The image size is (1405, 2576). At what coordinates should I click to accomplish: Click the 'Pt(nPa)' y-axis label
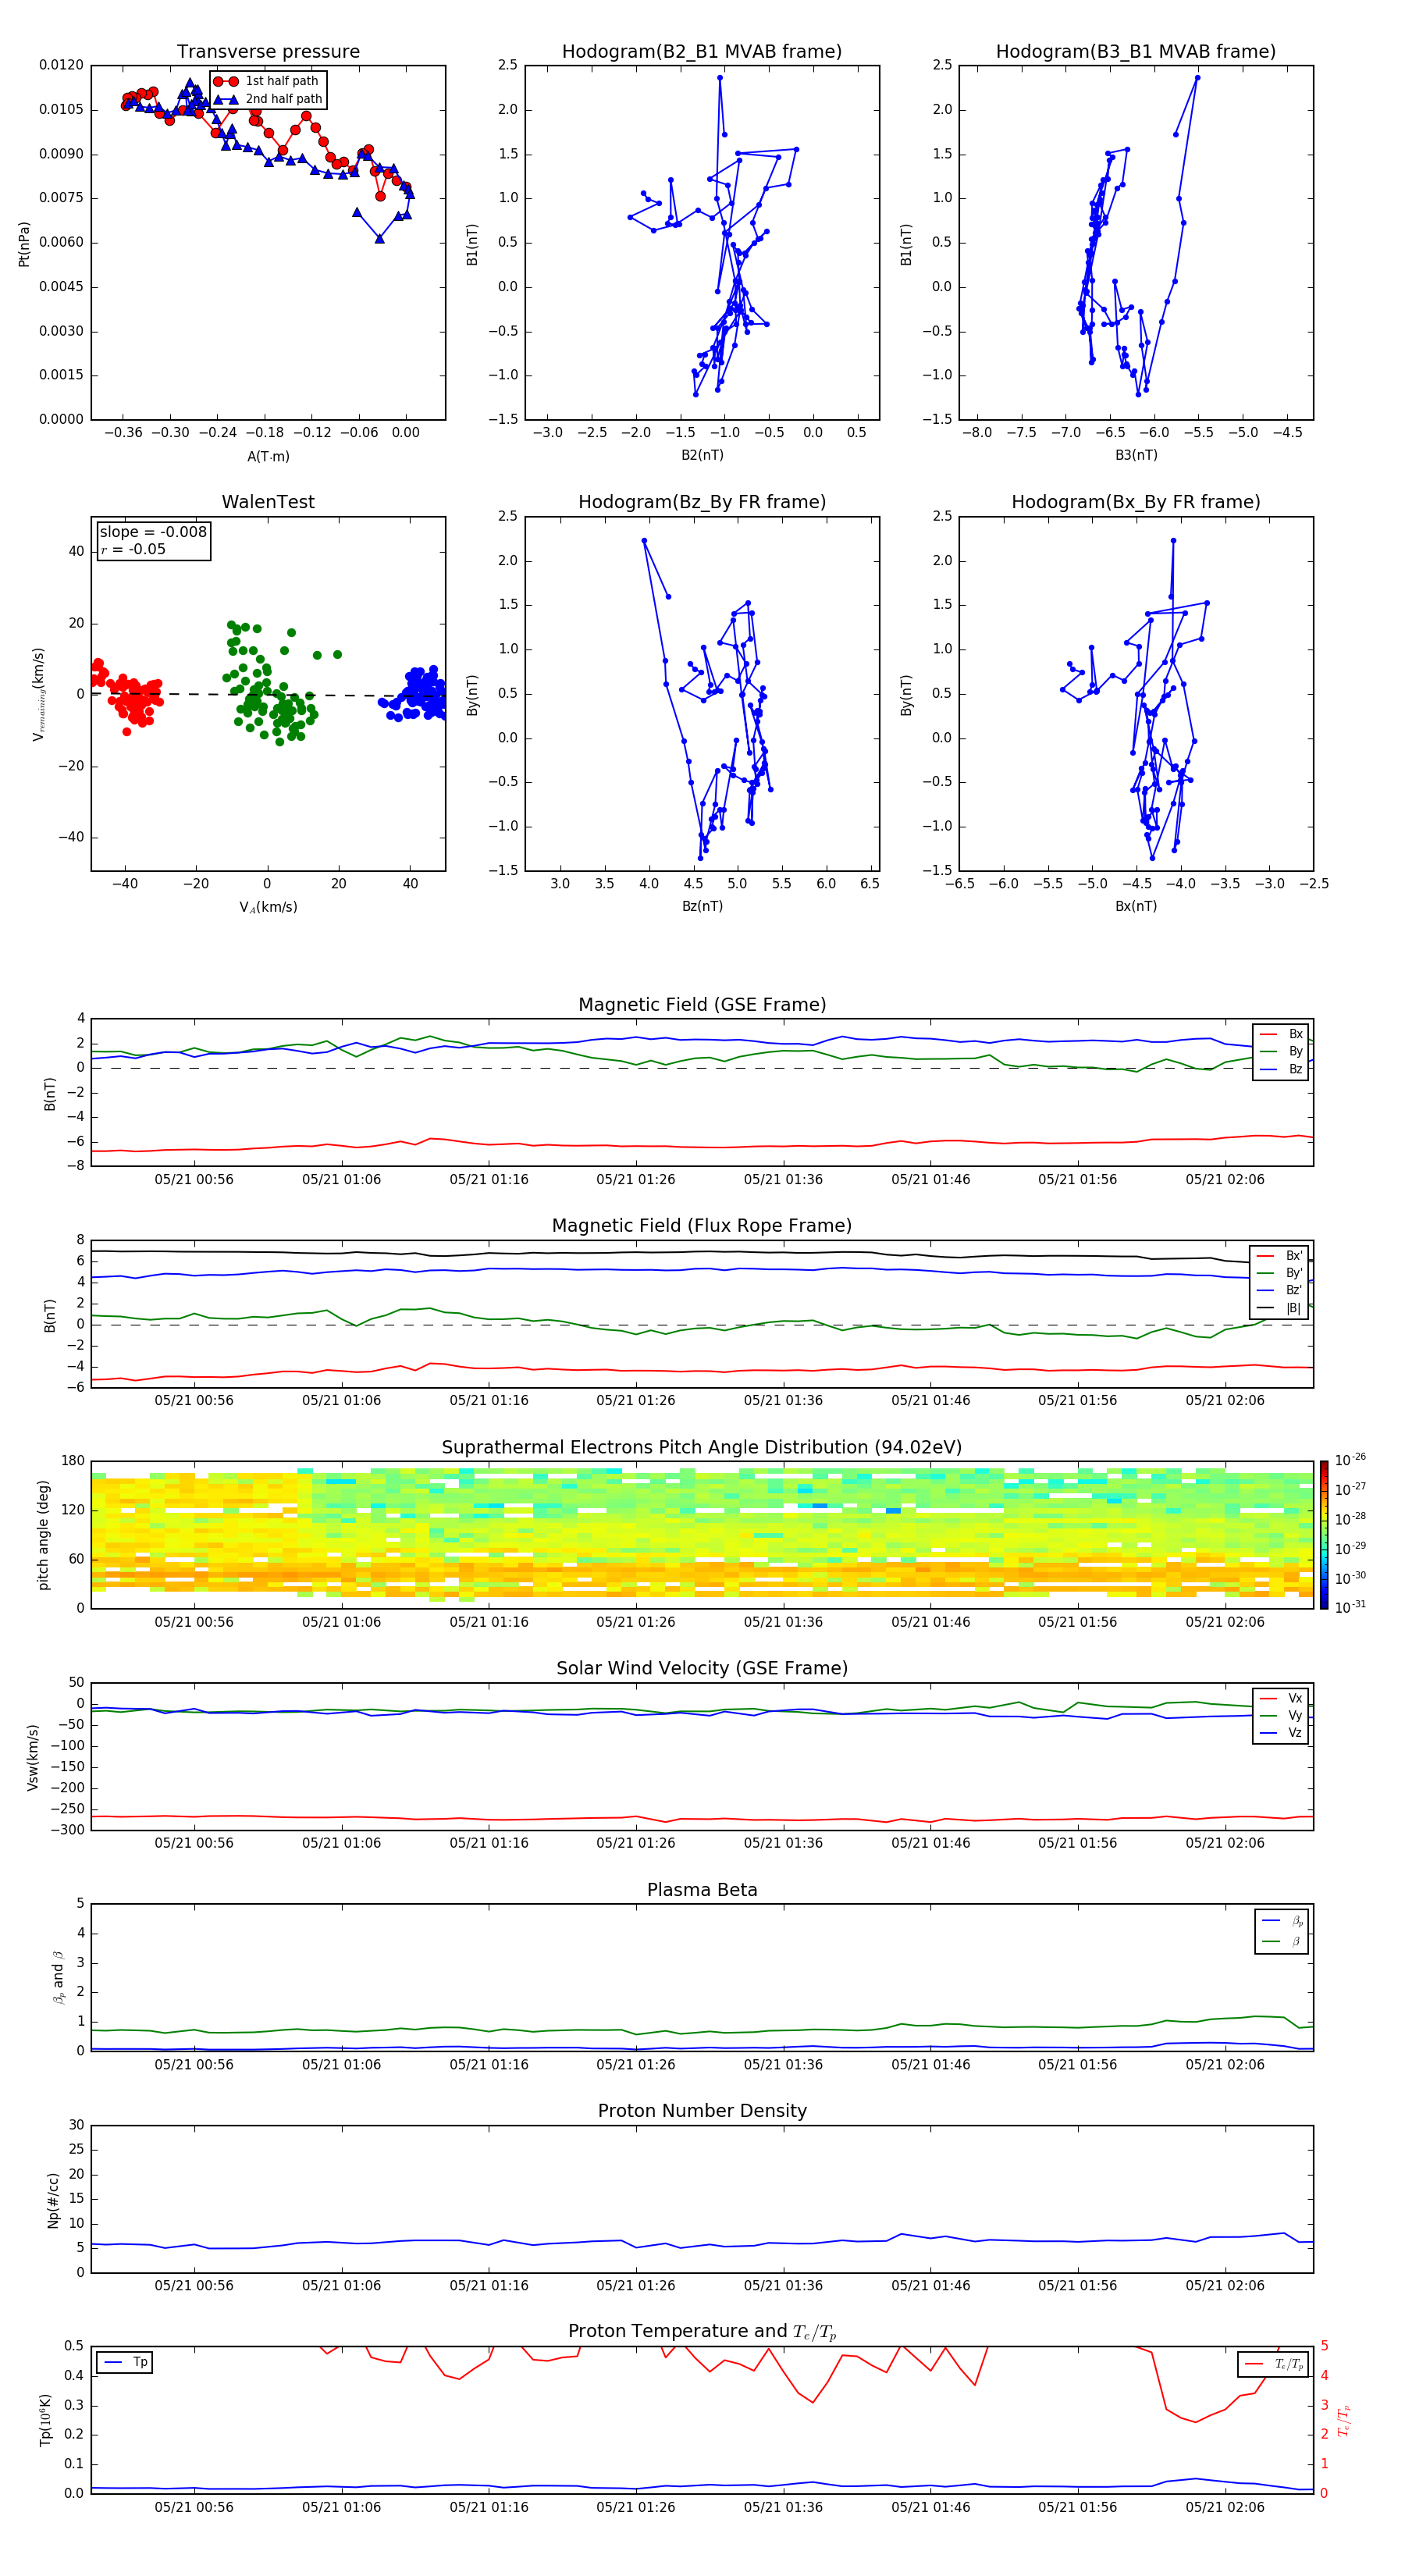pos(24,243)
